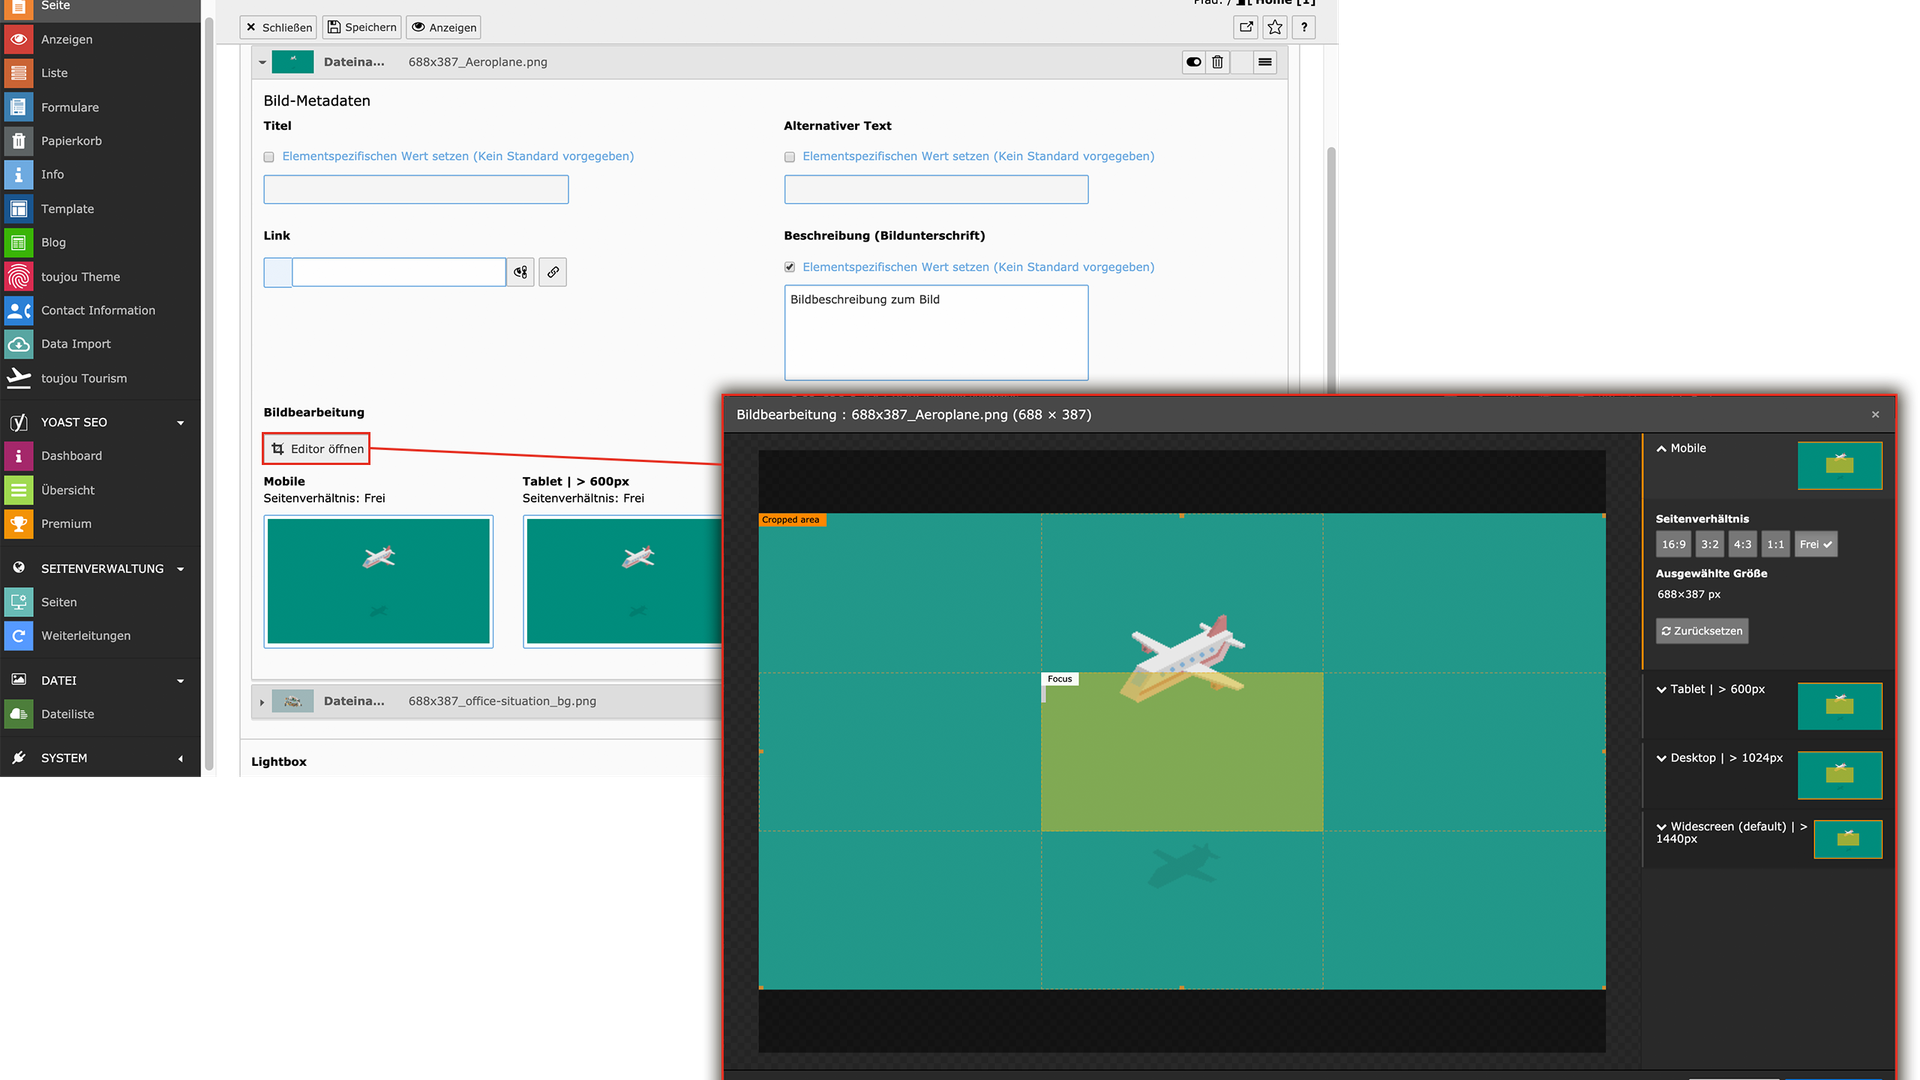Image resolution: width=1920 pixels, height=1080 pixels.
Task: Open the Weiterleitungen module
Action: (x=85, y=636)
